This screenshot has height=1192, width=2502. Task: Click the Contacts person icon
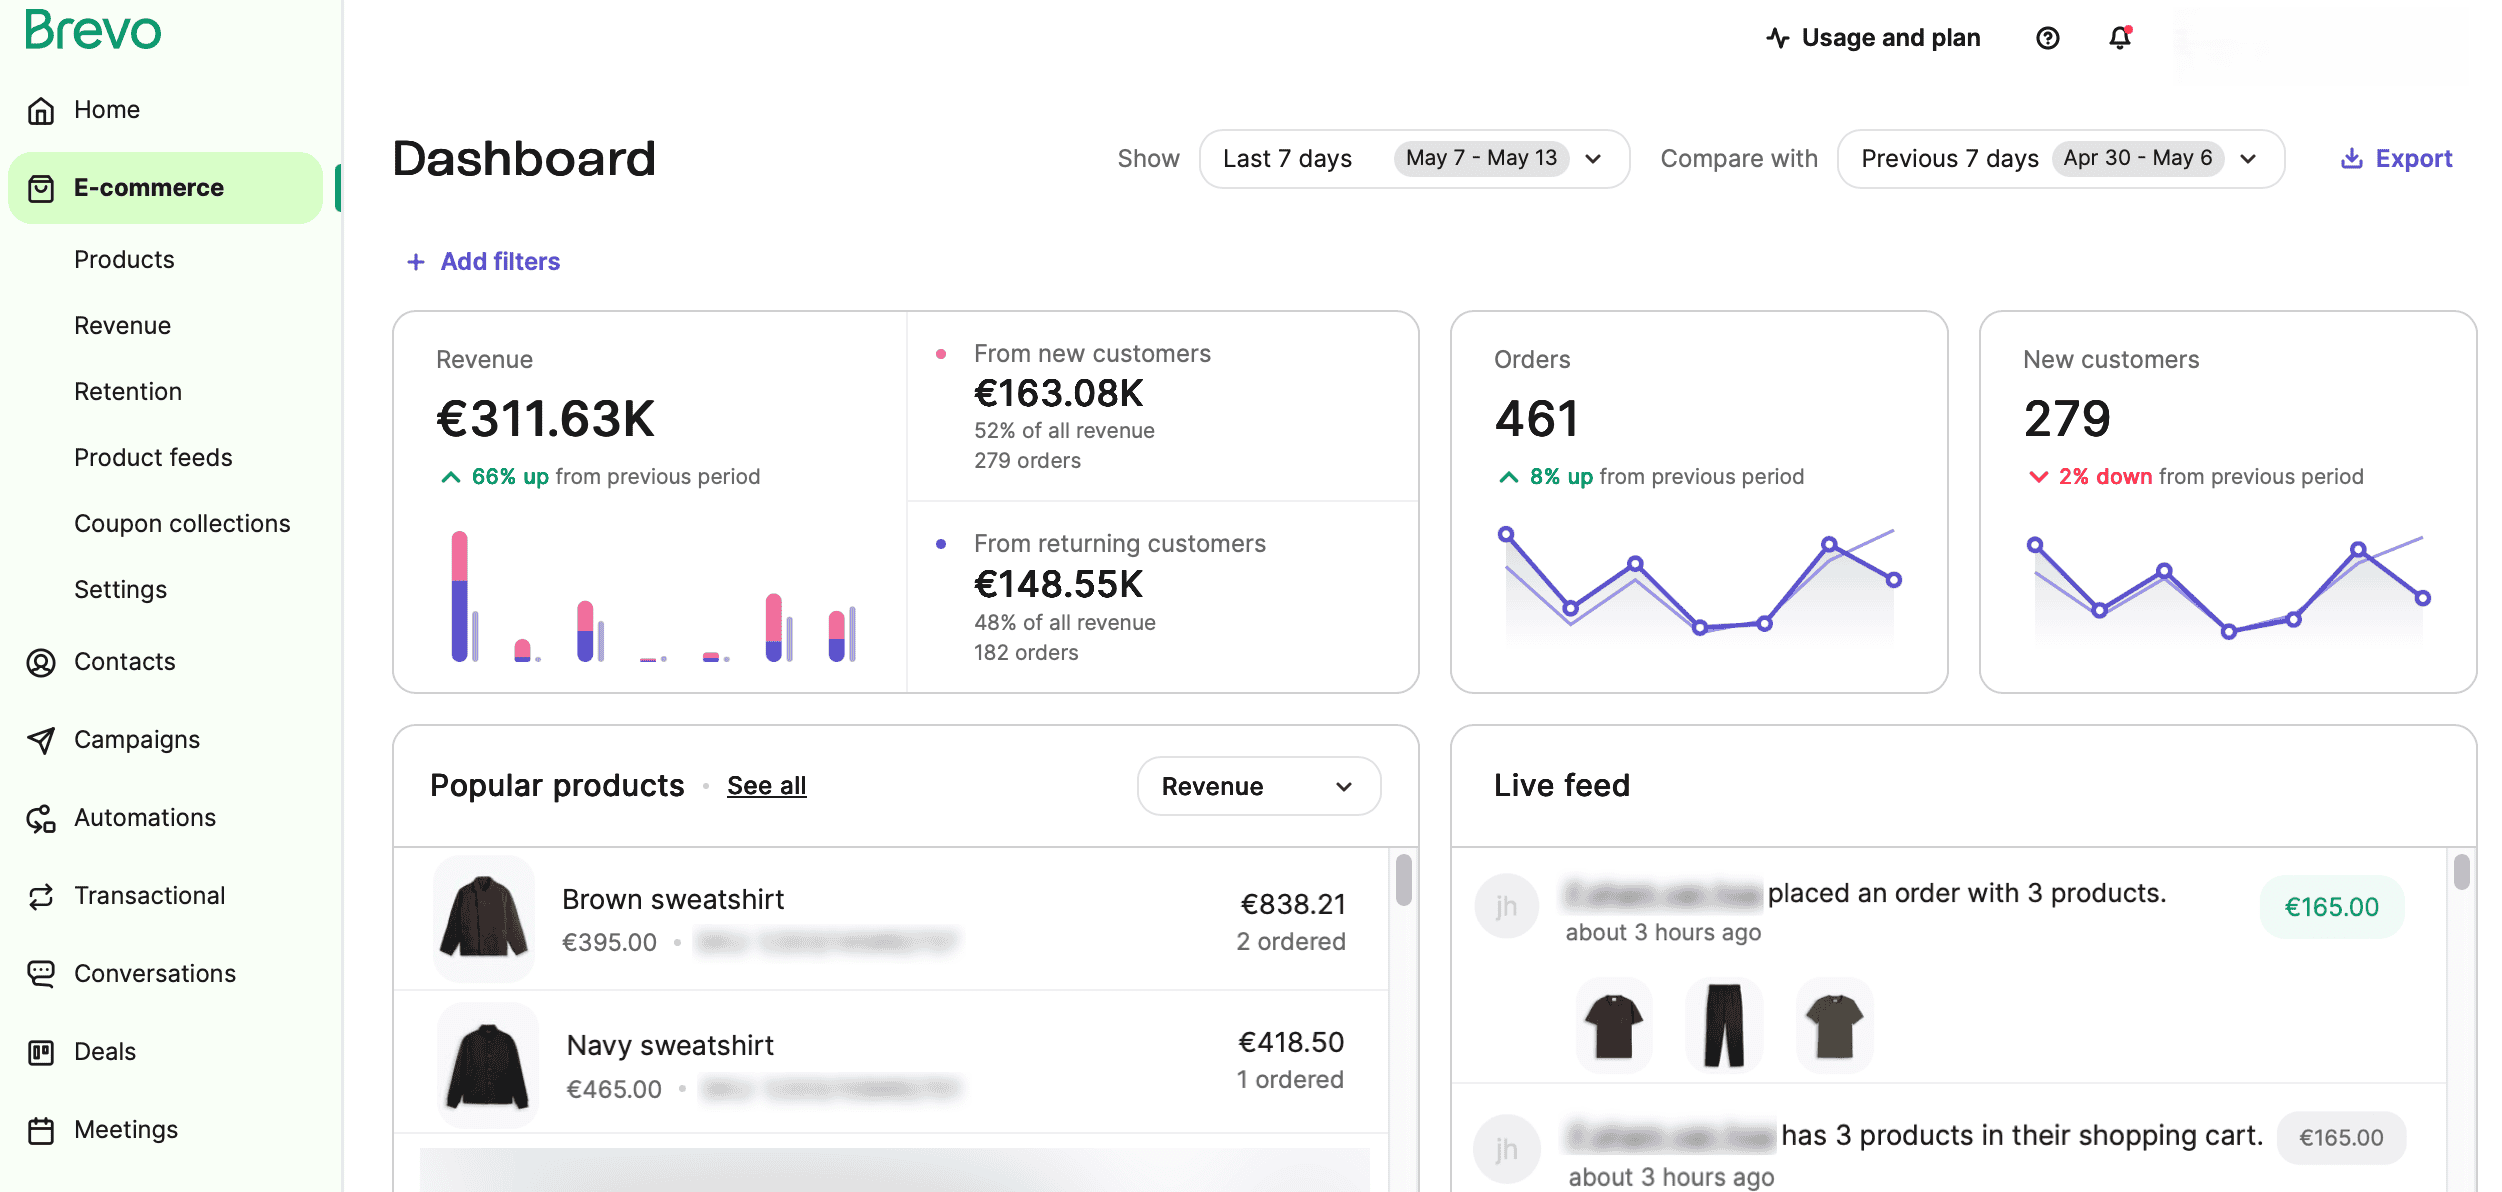coord(41,662)
